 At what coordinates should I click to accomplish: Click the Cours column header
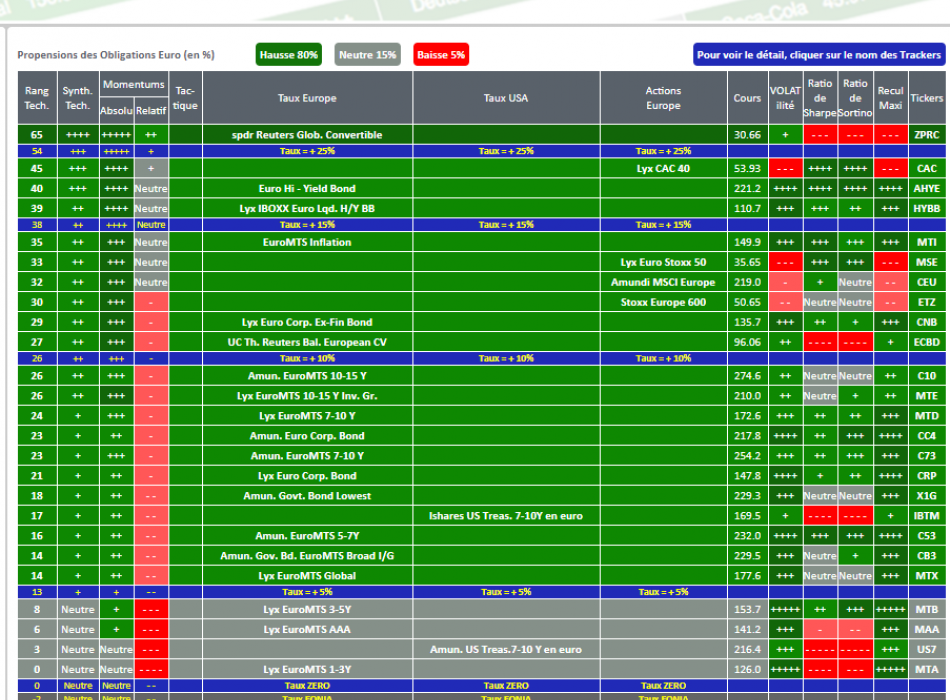pyautogui.click(x=747, y=98)
